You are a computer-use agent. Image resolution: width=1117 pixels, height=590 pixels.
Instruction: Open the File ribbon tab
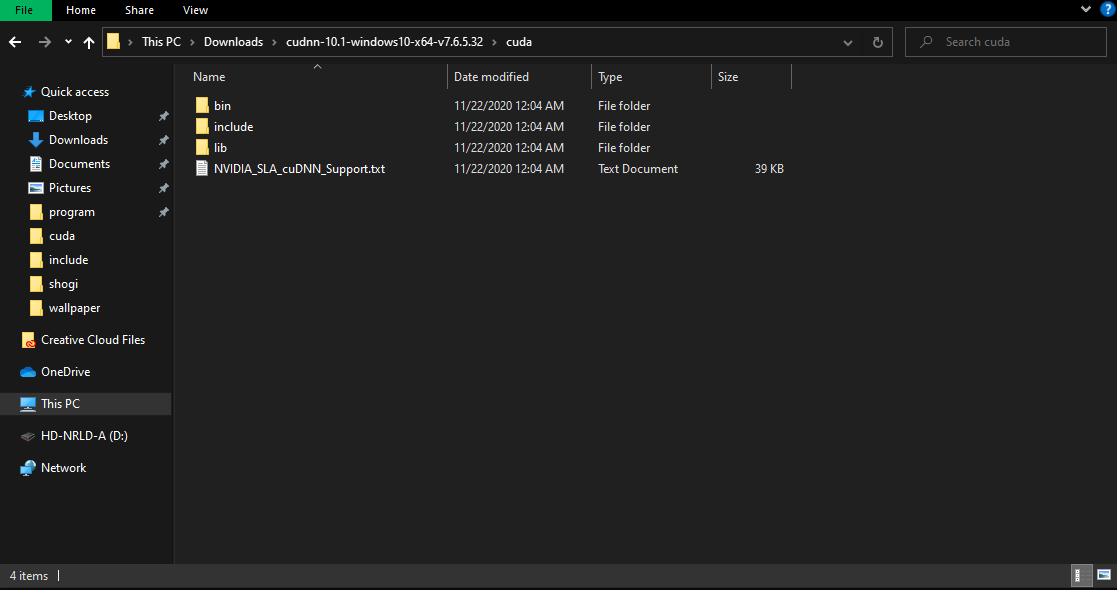(25, 10)
